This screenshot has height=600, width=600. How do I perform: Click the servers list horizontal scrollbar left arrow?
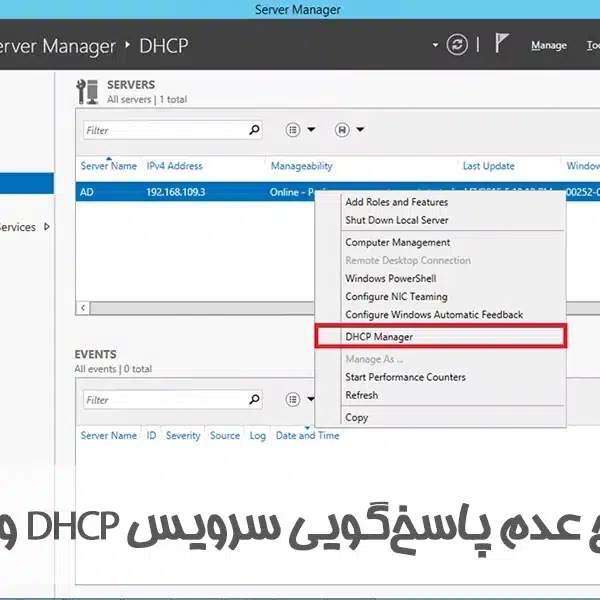[83, 308]
